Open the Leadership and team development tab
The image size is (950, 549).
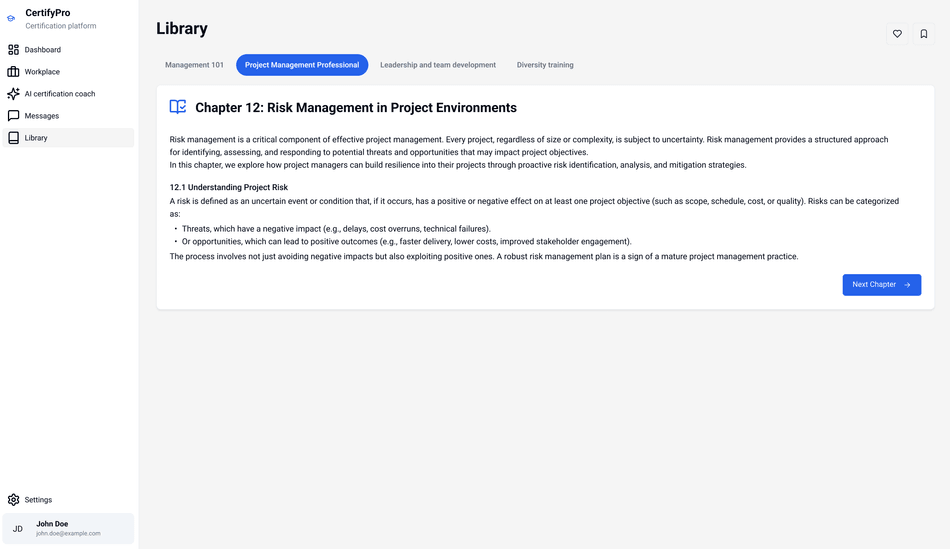(438, 65)
